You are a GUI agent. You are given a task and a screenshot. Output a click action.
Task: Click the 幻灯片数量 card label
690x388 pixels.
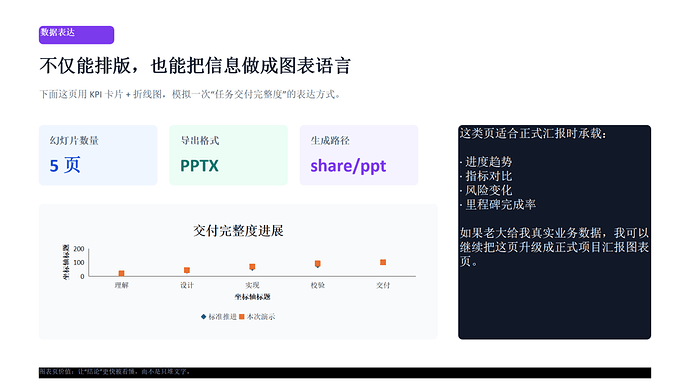click(x=74, y=140)
